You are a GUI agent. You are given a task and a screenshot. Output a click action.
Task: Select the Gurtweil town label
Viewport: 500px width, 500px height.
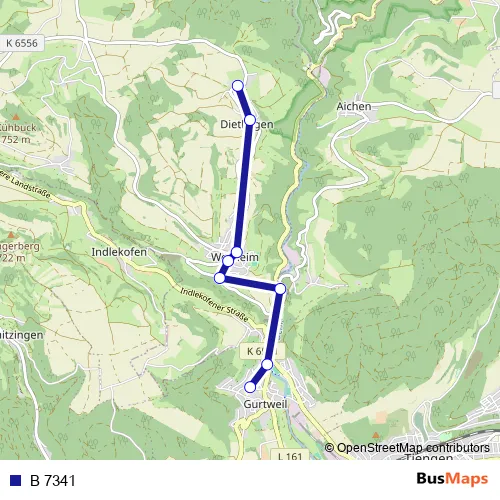pos(265,404)
